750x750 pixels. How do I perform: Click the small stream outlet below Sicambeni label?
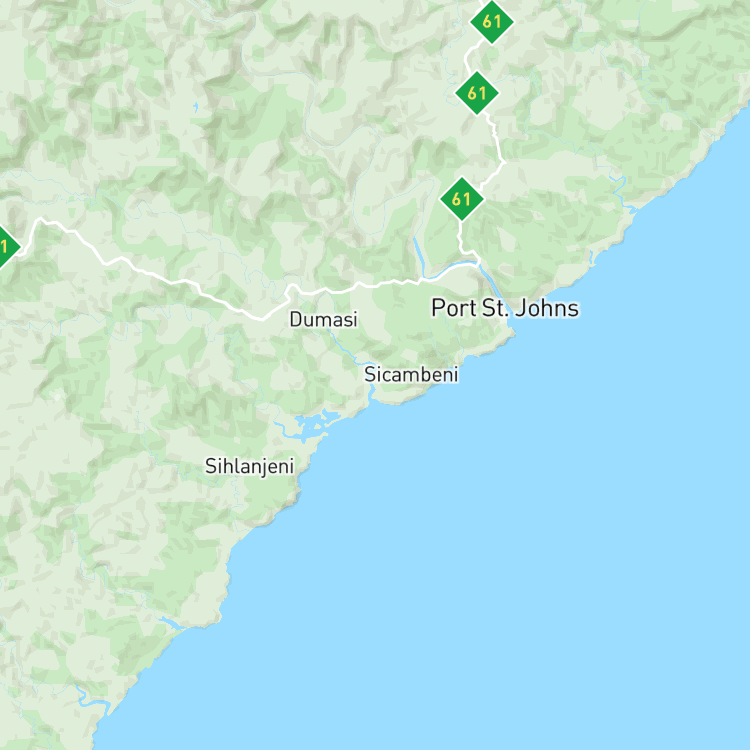coord(372,395)
